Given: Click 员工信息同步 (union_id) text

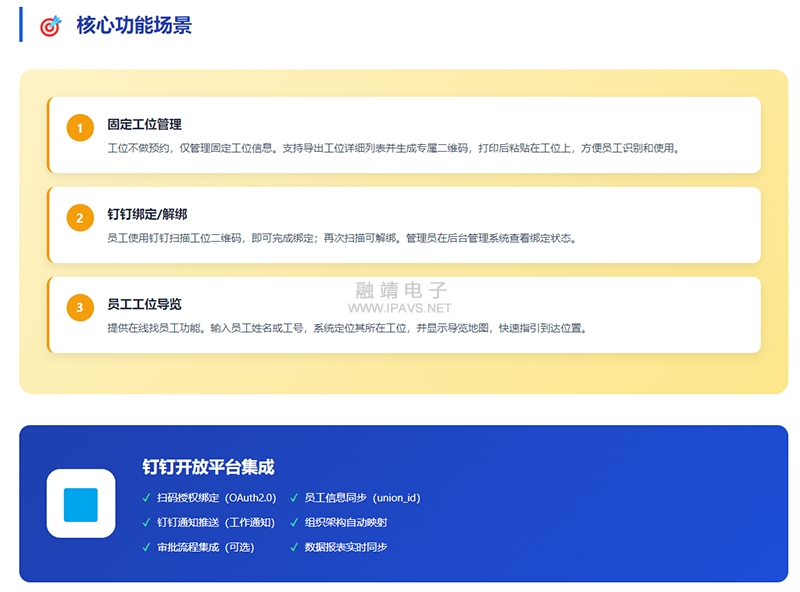Looking at the screenshot, I should 363,498.
